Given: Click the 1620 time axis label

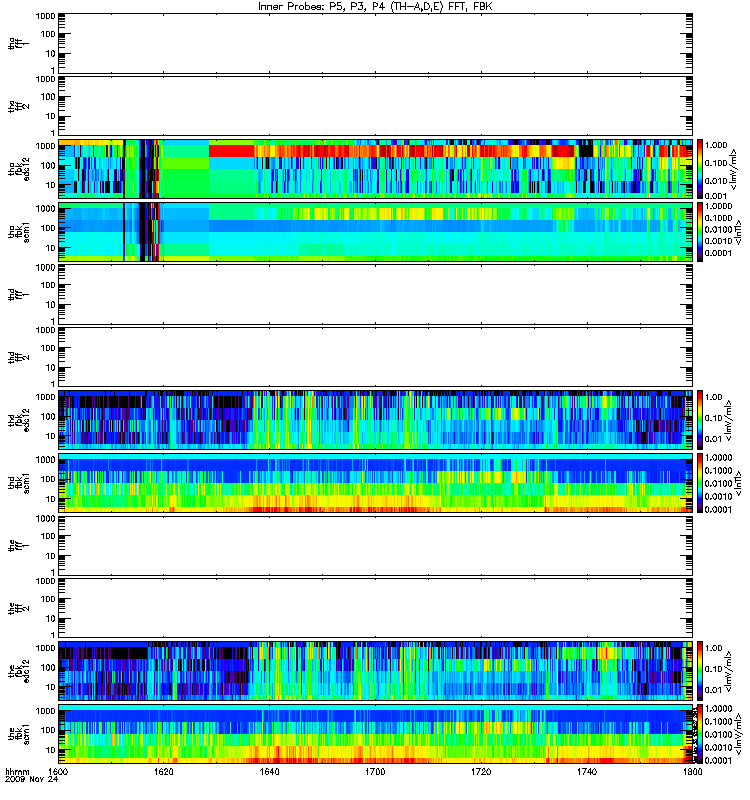Looking at the screenshot, I should (164, 771).
